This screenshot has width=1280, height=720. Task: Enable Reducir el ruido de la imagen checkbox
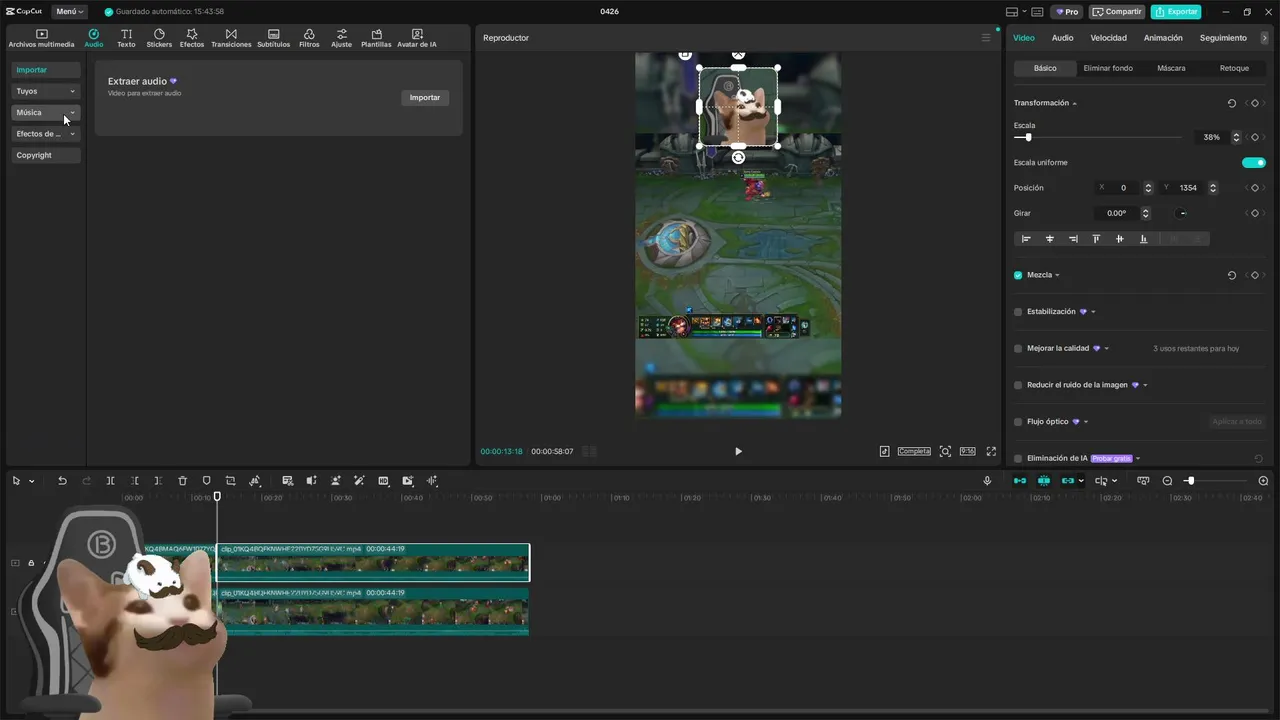point(1018,385)
